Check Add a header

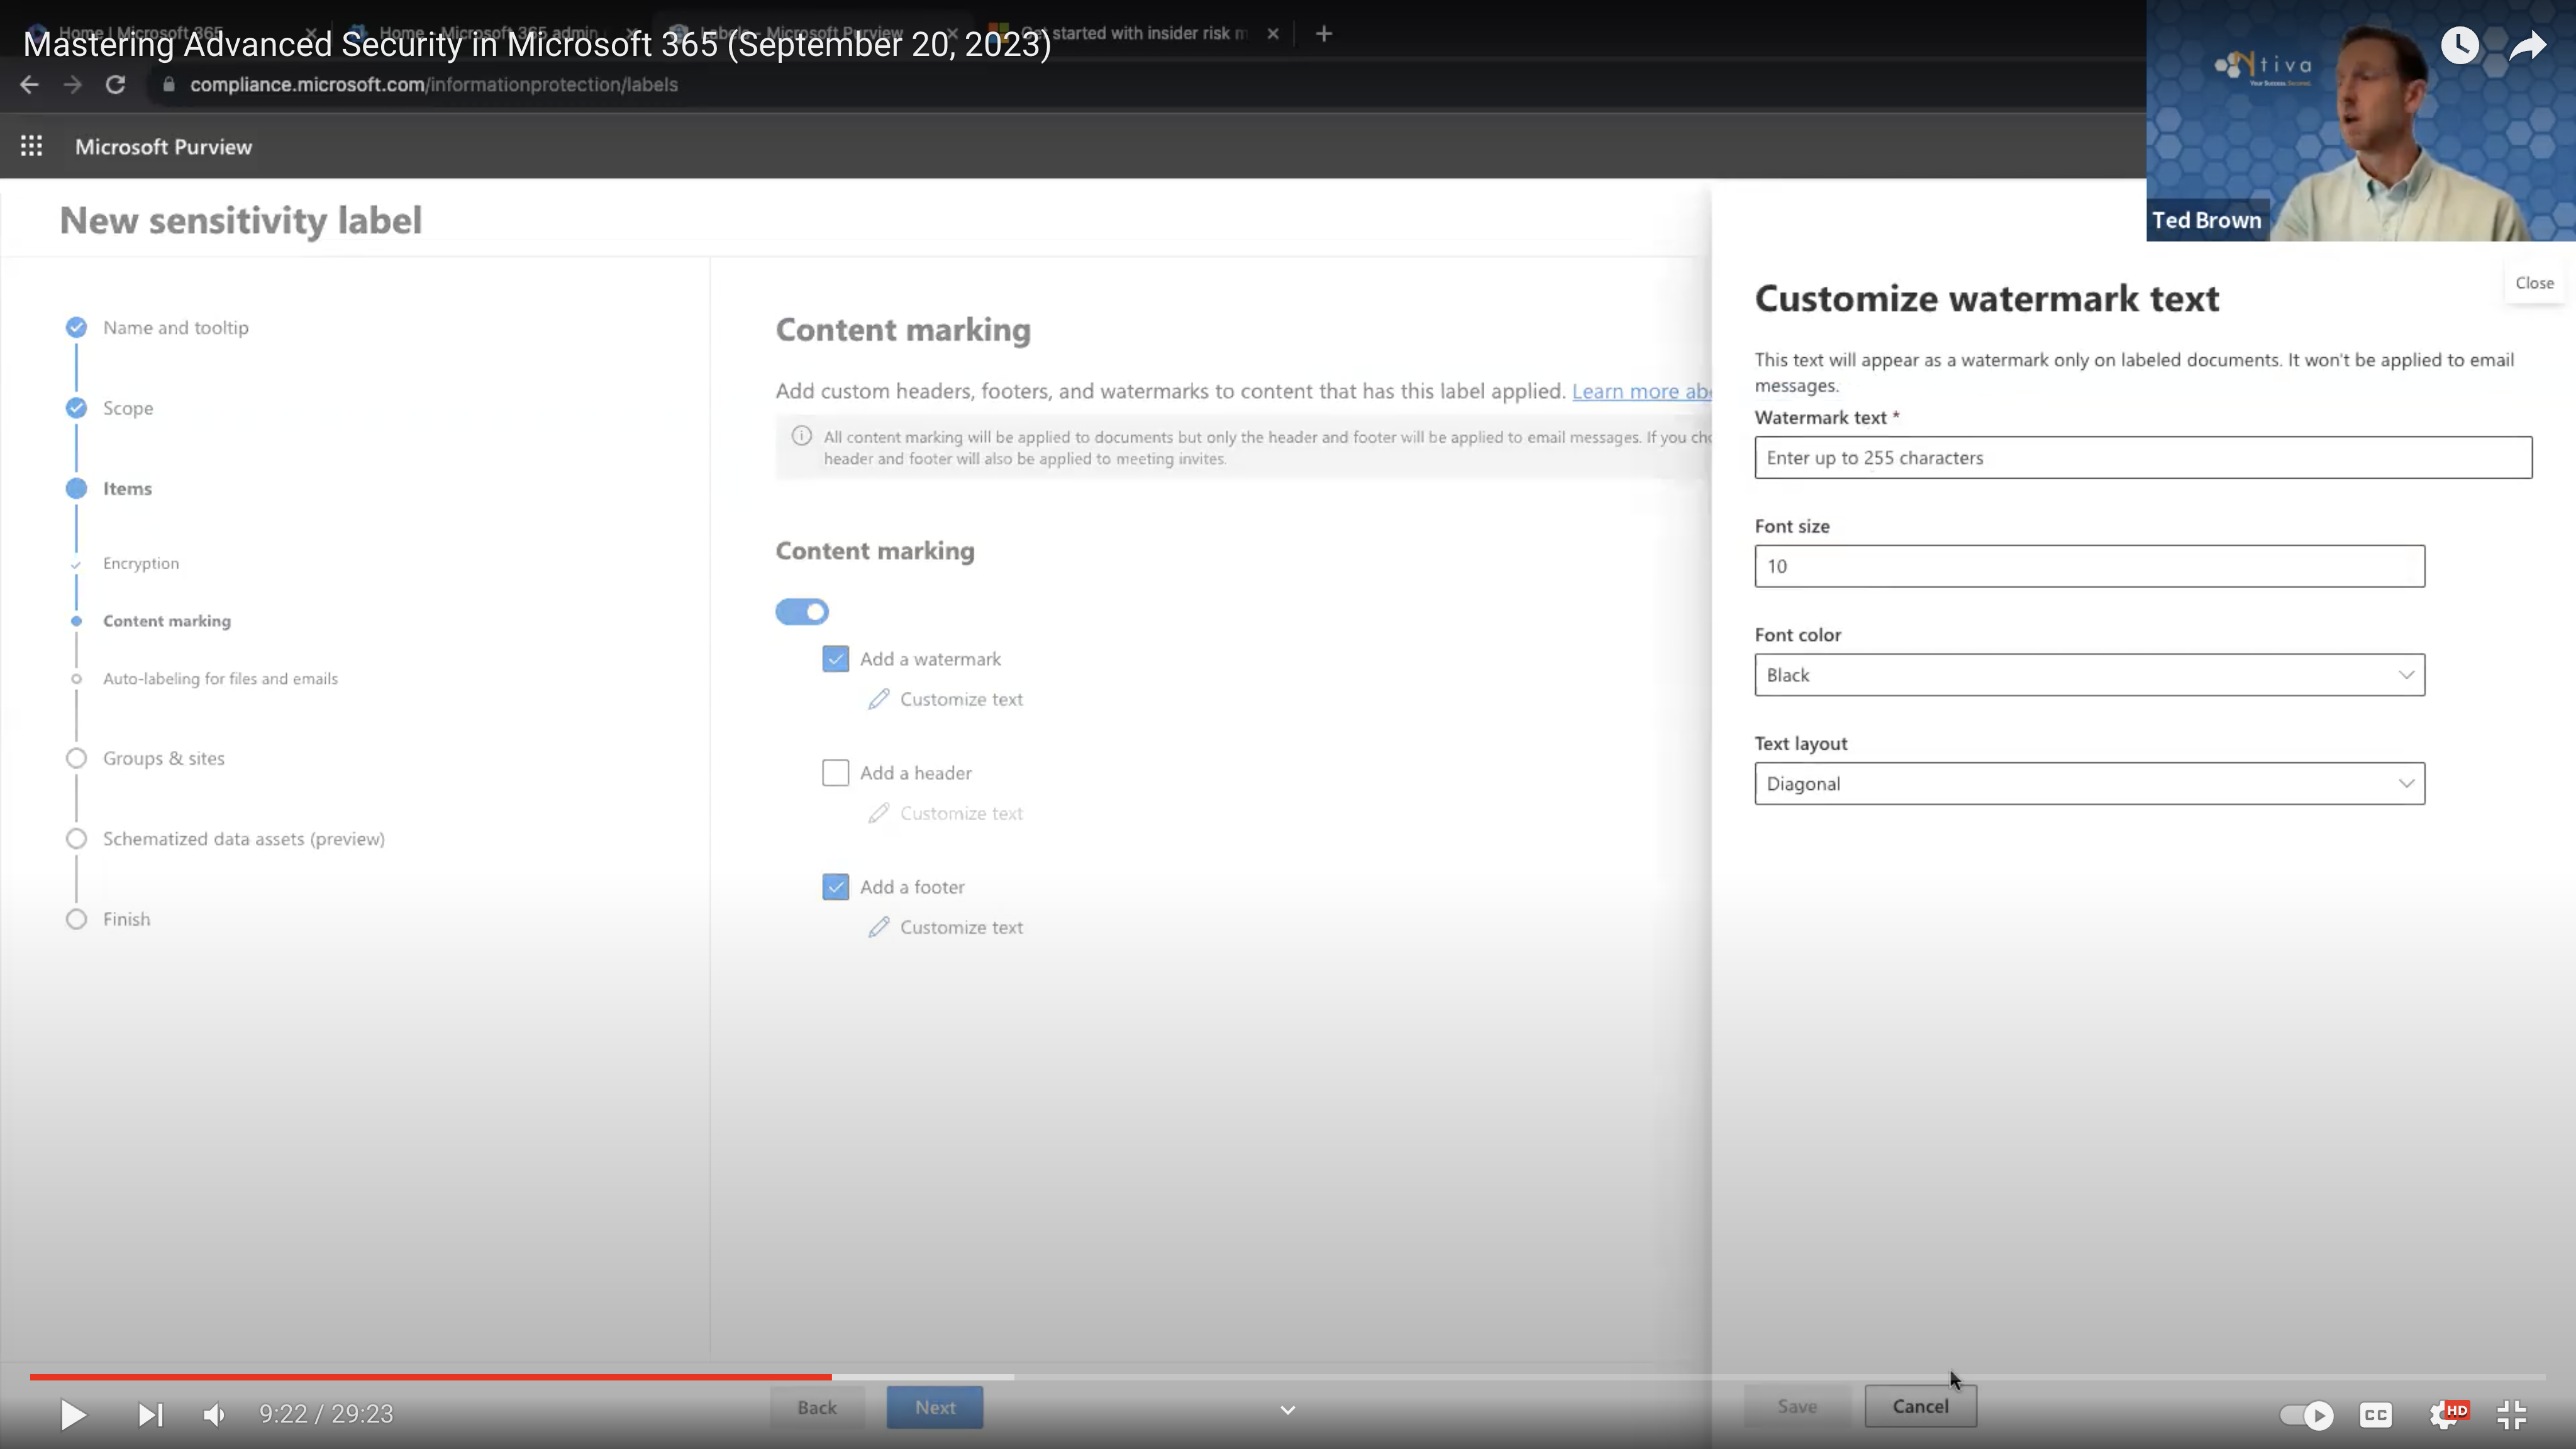[835, 773]
